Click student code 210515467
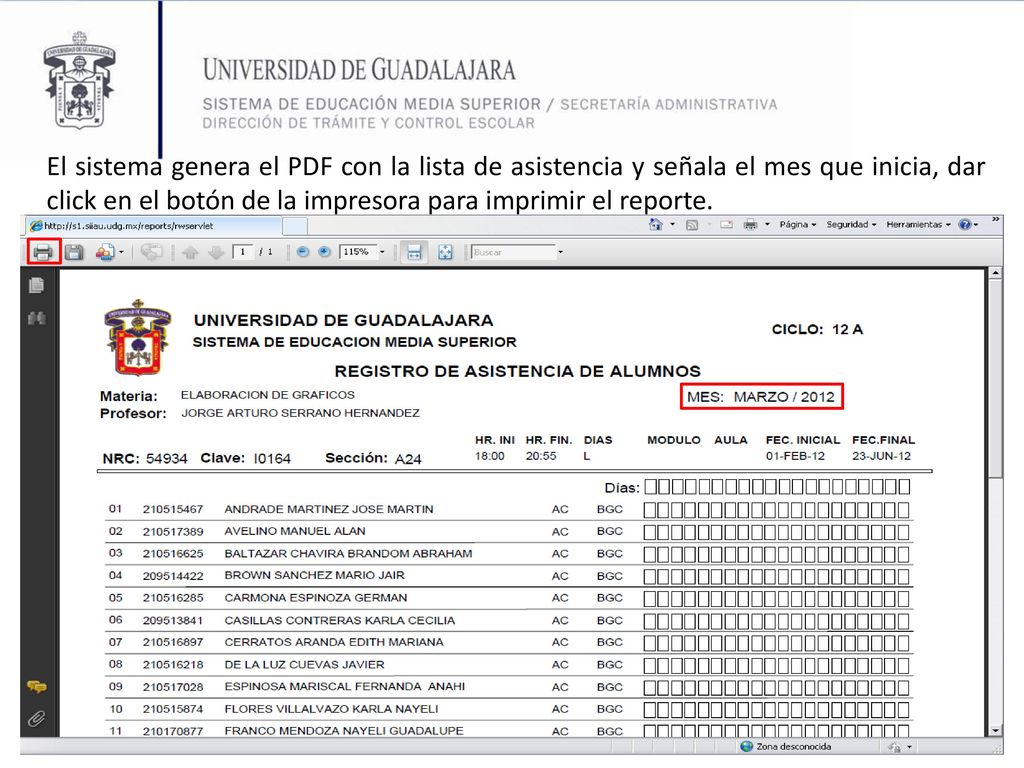This screenshot has width=1024, height=768. [x=173, y=509]
